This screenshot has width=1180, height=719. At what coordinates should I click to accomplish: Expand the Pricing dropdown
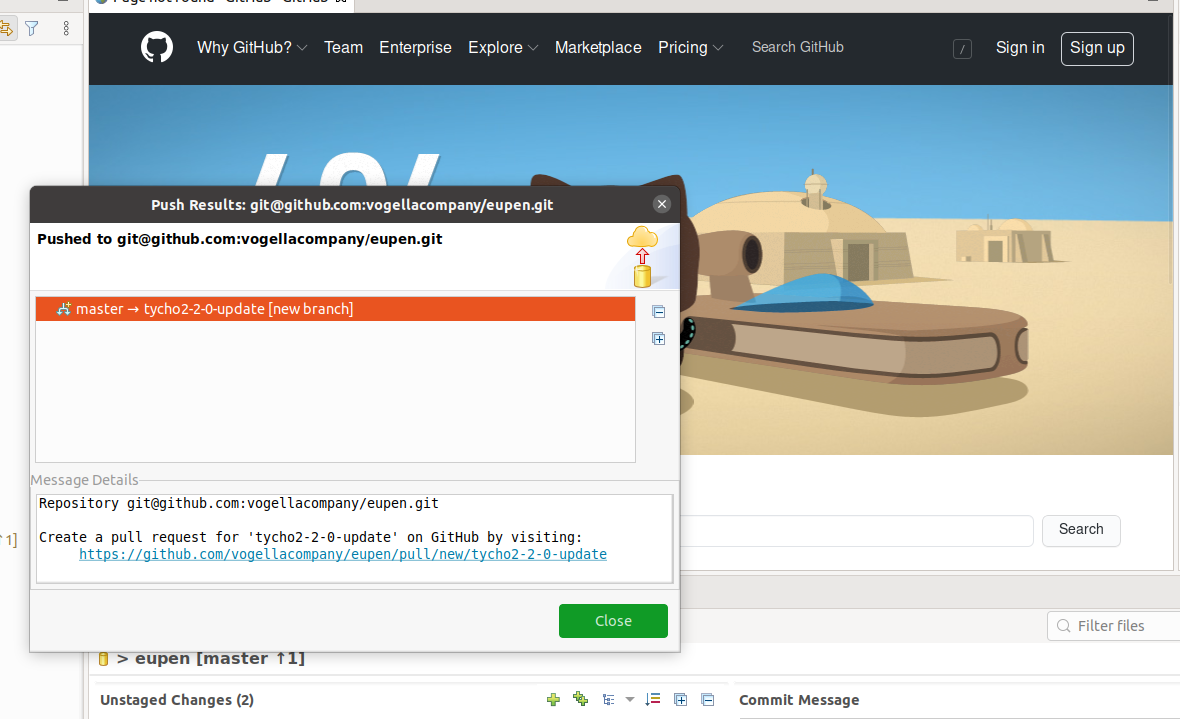[690, 47]
